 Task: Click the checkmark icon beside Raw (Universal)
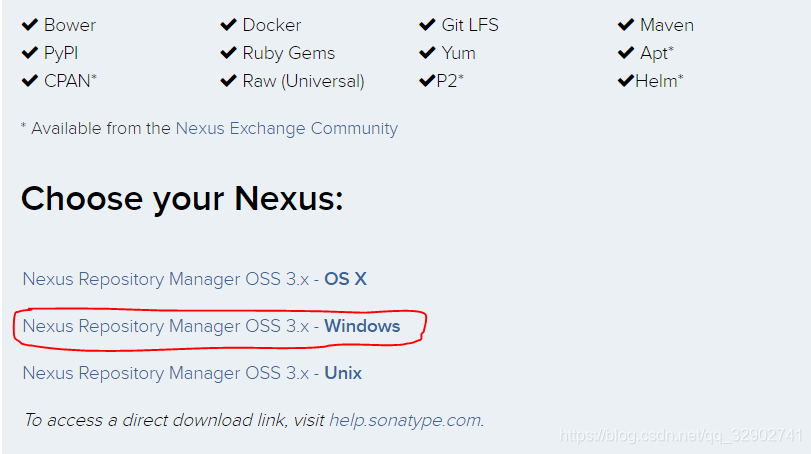click(x=229, y=80)
